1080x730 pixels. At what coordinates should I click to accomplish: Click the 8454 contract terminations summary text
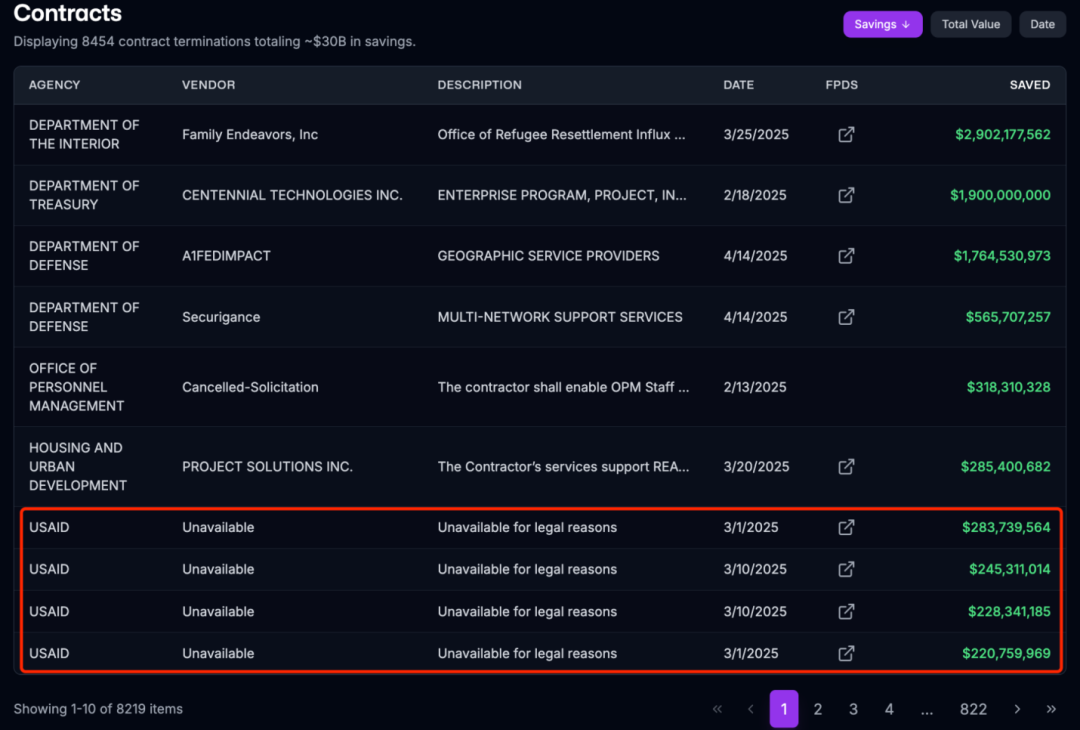(x=214, y=41)
